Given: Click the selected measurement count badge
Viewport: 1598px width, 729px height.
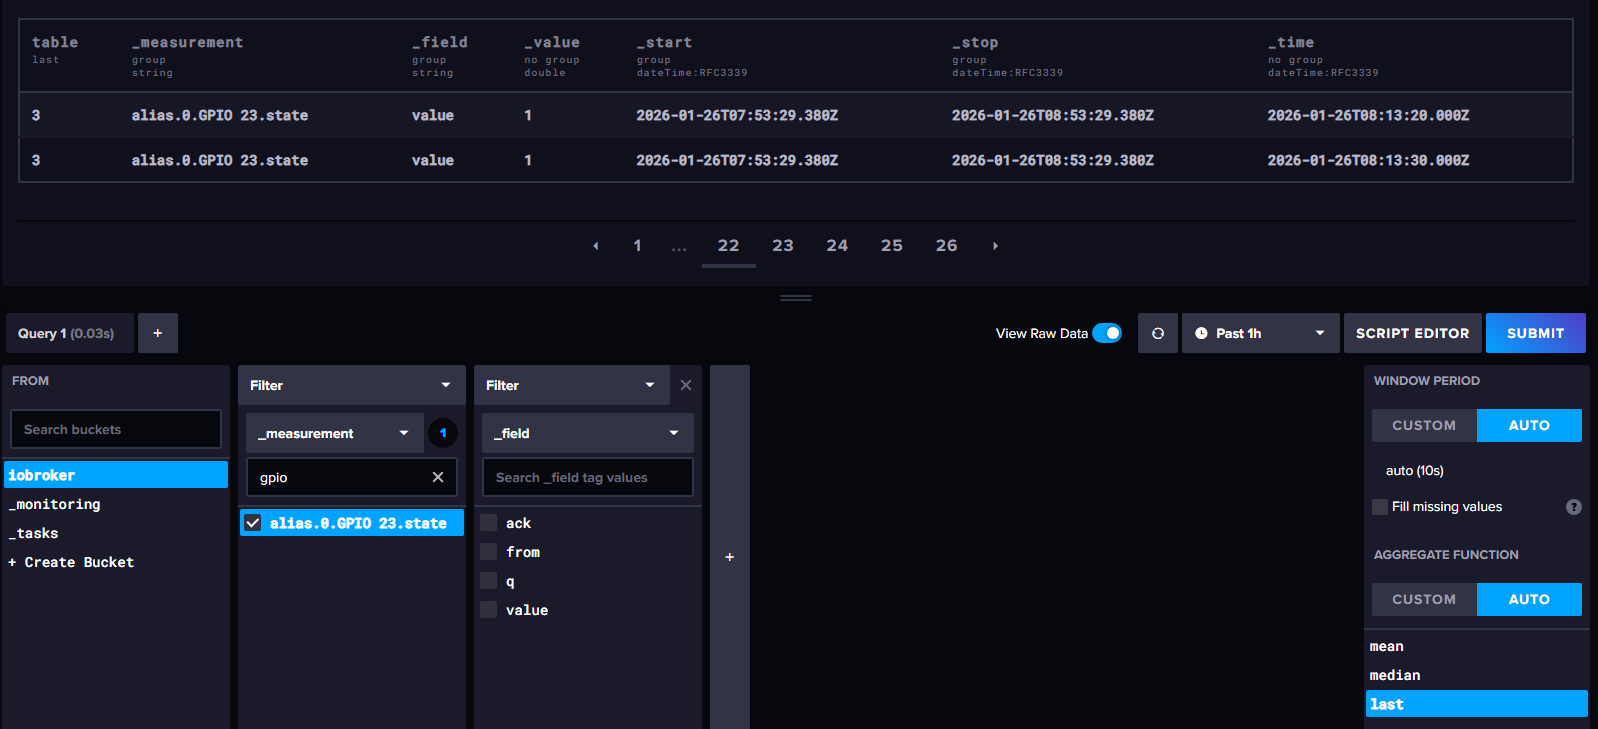Looking at the screenshot, I should (443, 433).
